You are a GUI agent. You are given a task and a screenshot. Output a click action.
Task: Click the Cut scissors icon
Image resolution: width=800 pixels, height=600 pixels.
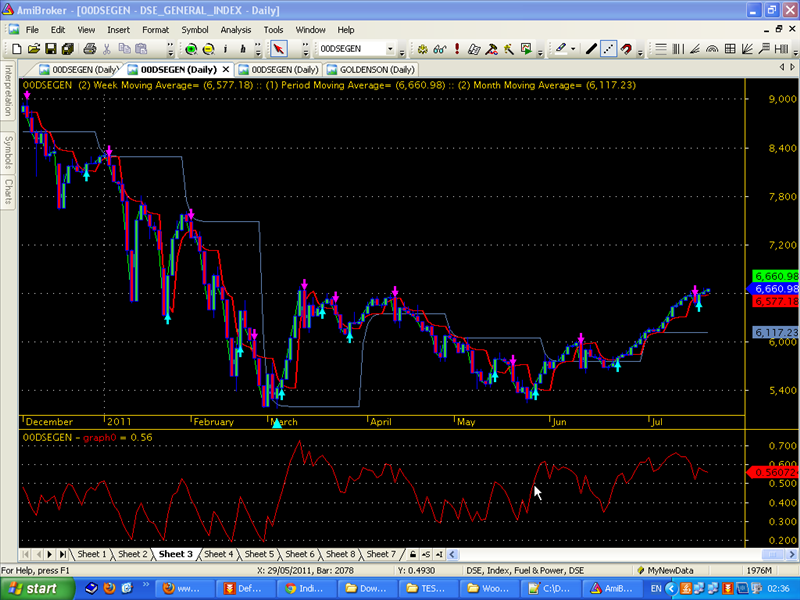pos(107,49)
